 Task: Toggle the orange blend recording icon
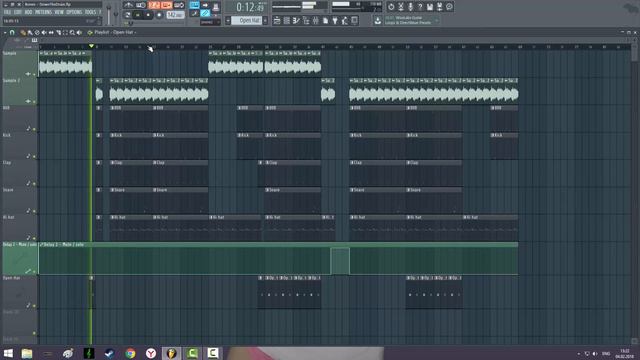click(x=167, y=5)
